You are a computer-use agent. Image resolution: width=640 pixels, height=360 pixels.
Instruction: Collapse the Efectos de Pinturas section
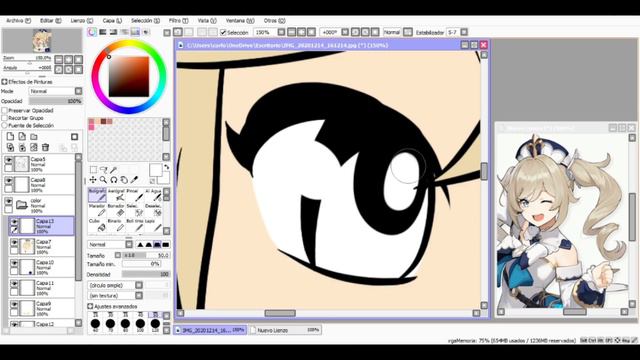click(x=4, y=82)
